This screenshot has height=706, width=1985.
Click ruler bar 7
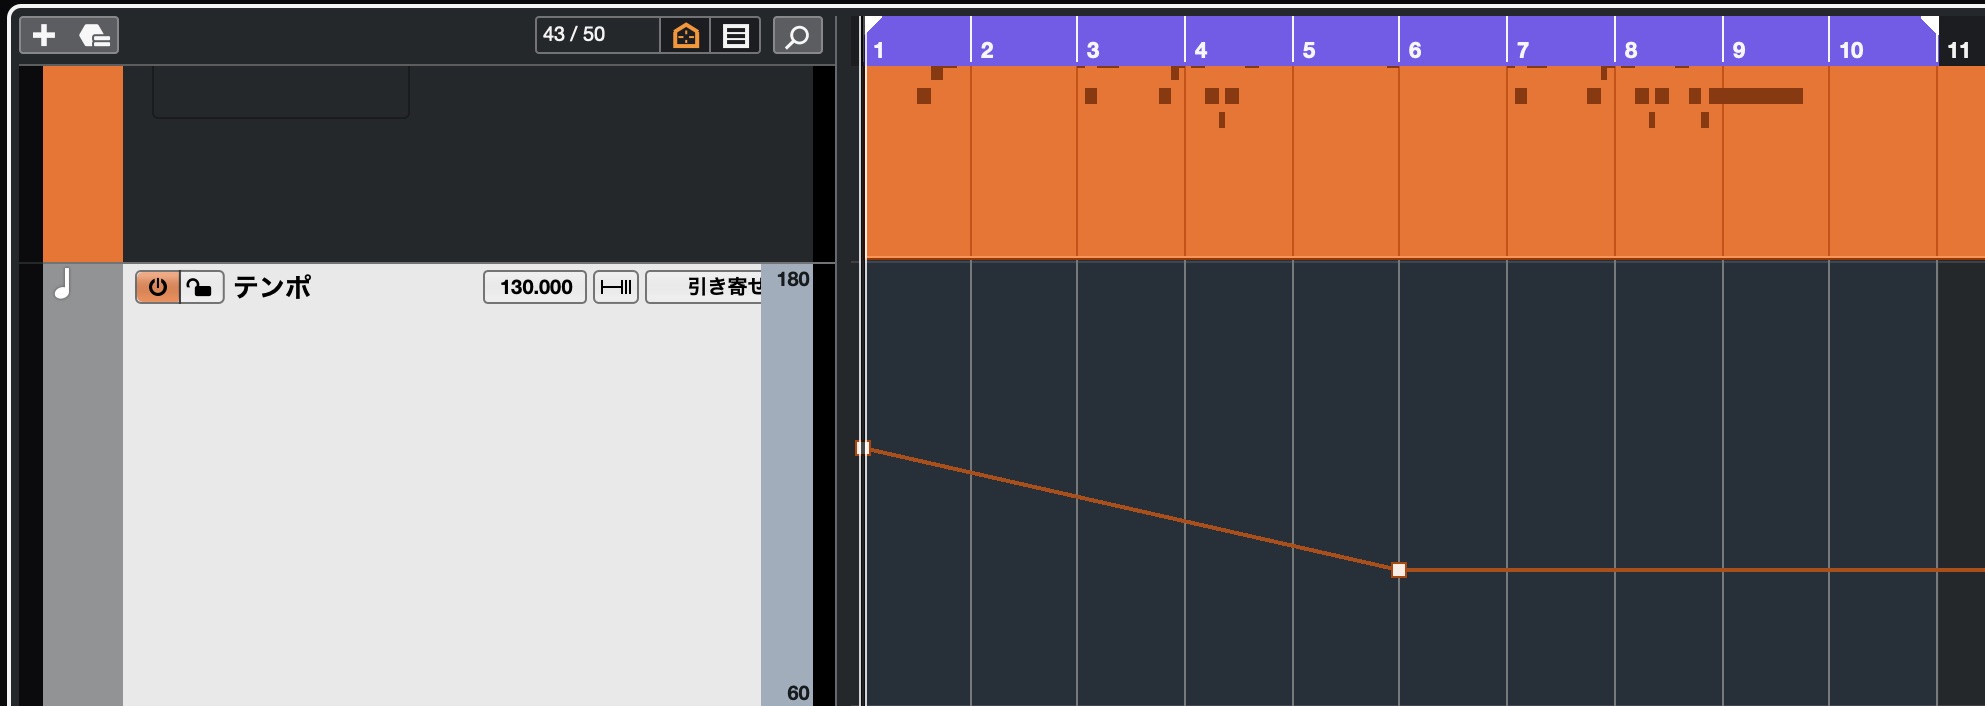tap(1523, 50)
